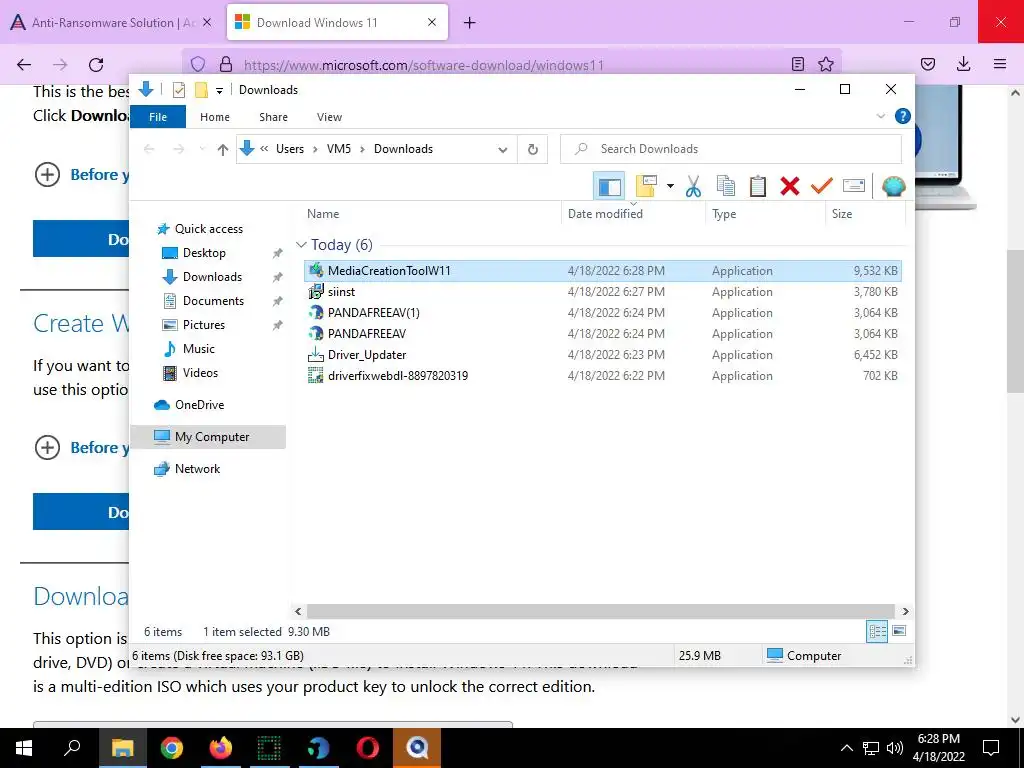Save to Pocket icon in browser toolbar
1024x768 pixels.
[x=927, y=64]
